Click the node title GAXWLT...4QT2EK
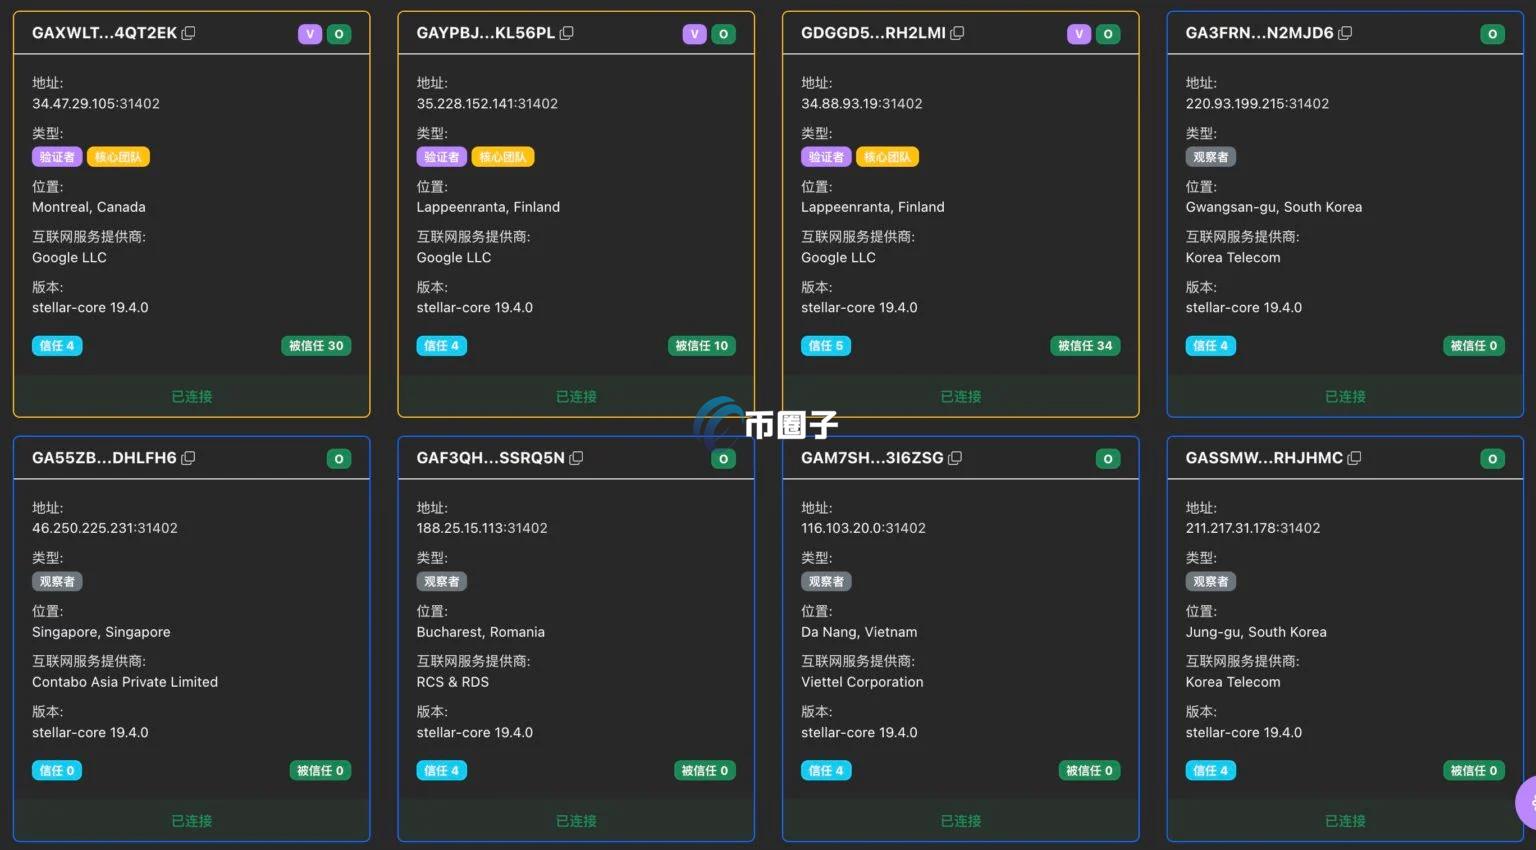The height and width of the screenshot is (850, 1536). (104, 33)
